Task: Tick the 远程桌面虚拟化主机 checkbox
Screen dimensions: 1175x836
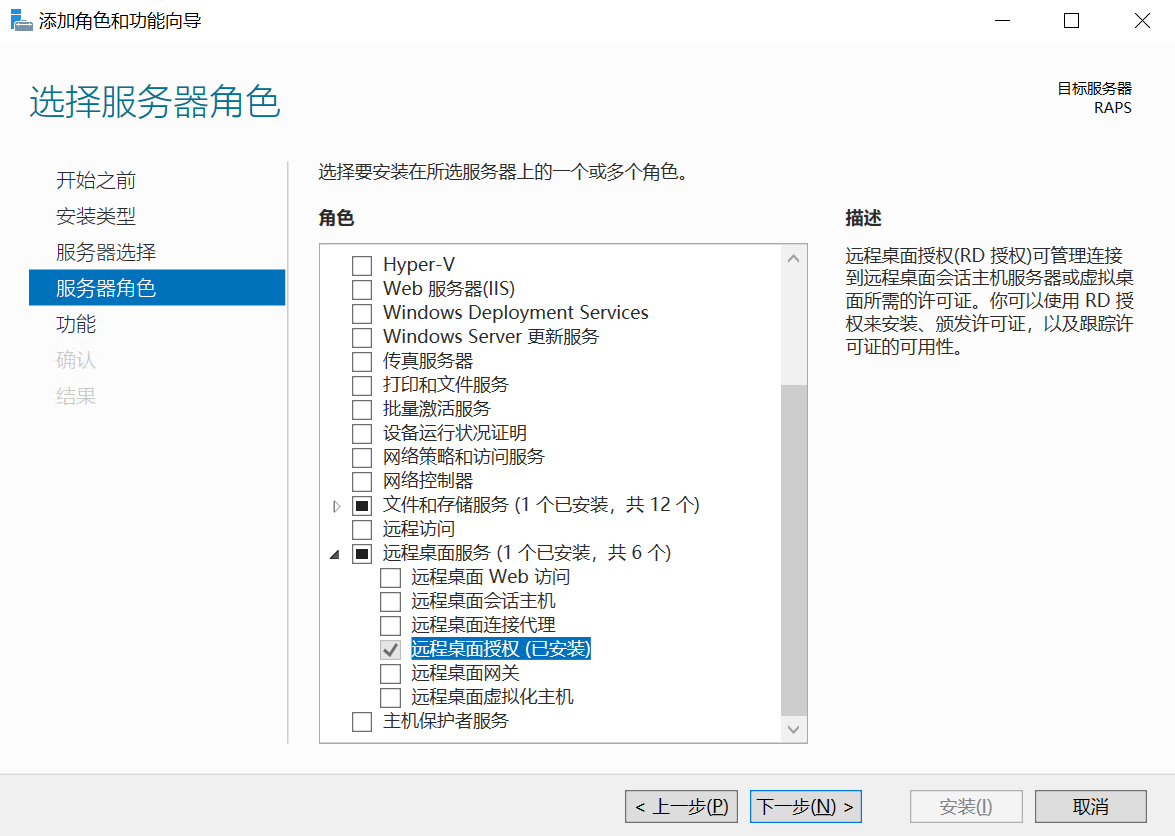Action: (390, 697)
